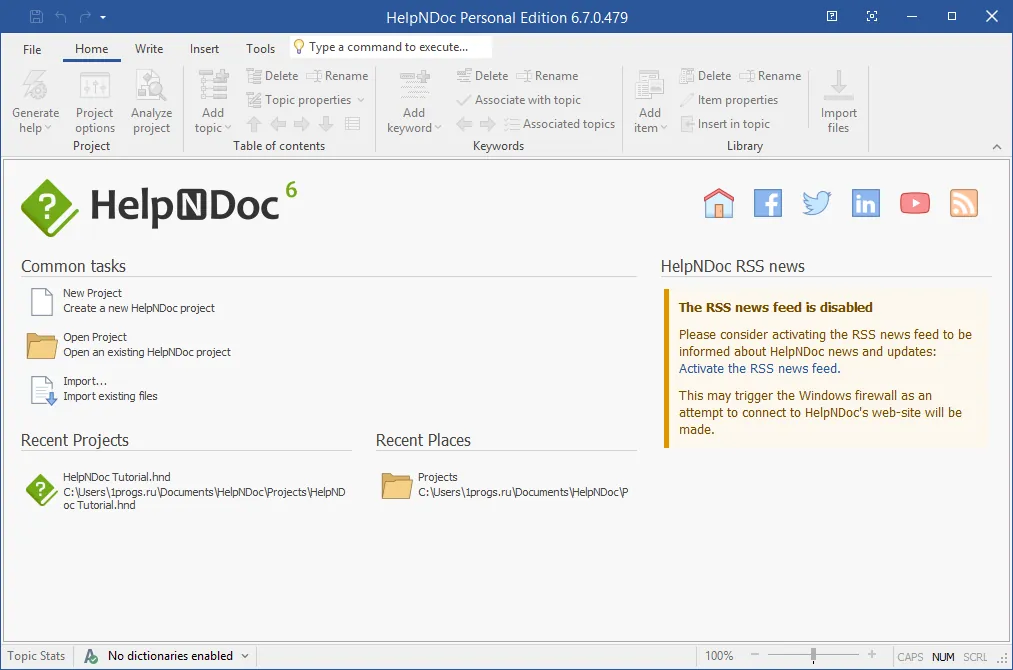Image resolution: width=1013 pixels, height=670 pixels.
Task: Click Associated topics button
Action: tap(559, 123)
